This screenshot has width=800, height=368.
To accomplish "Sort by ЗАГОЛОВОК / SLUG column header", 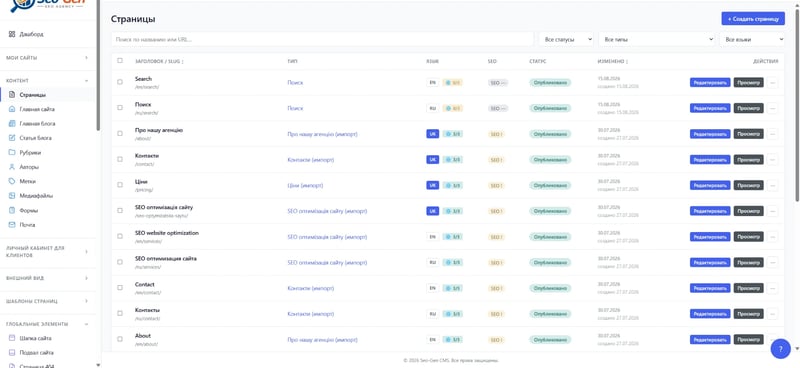I will [x=159, y=61].
